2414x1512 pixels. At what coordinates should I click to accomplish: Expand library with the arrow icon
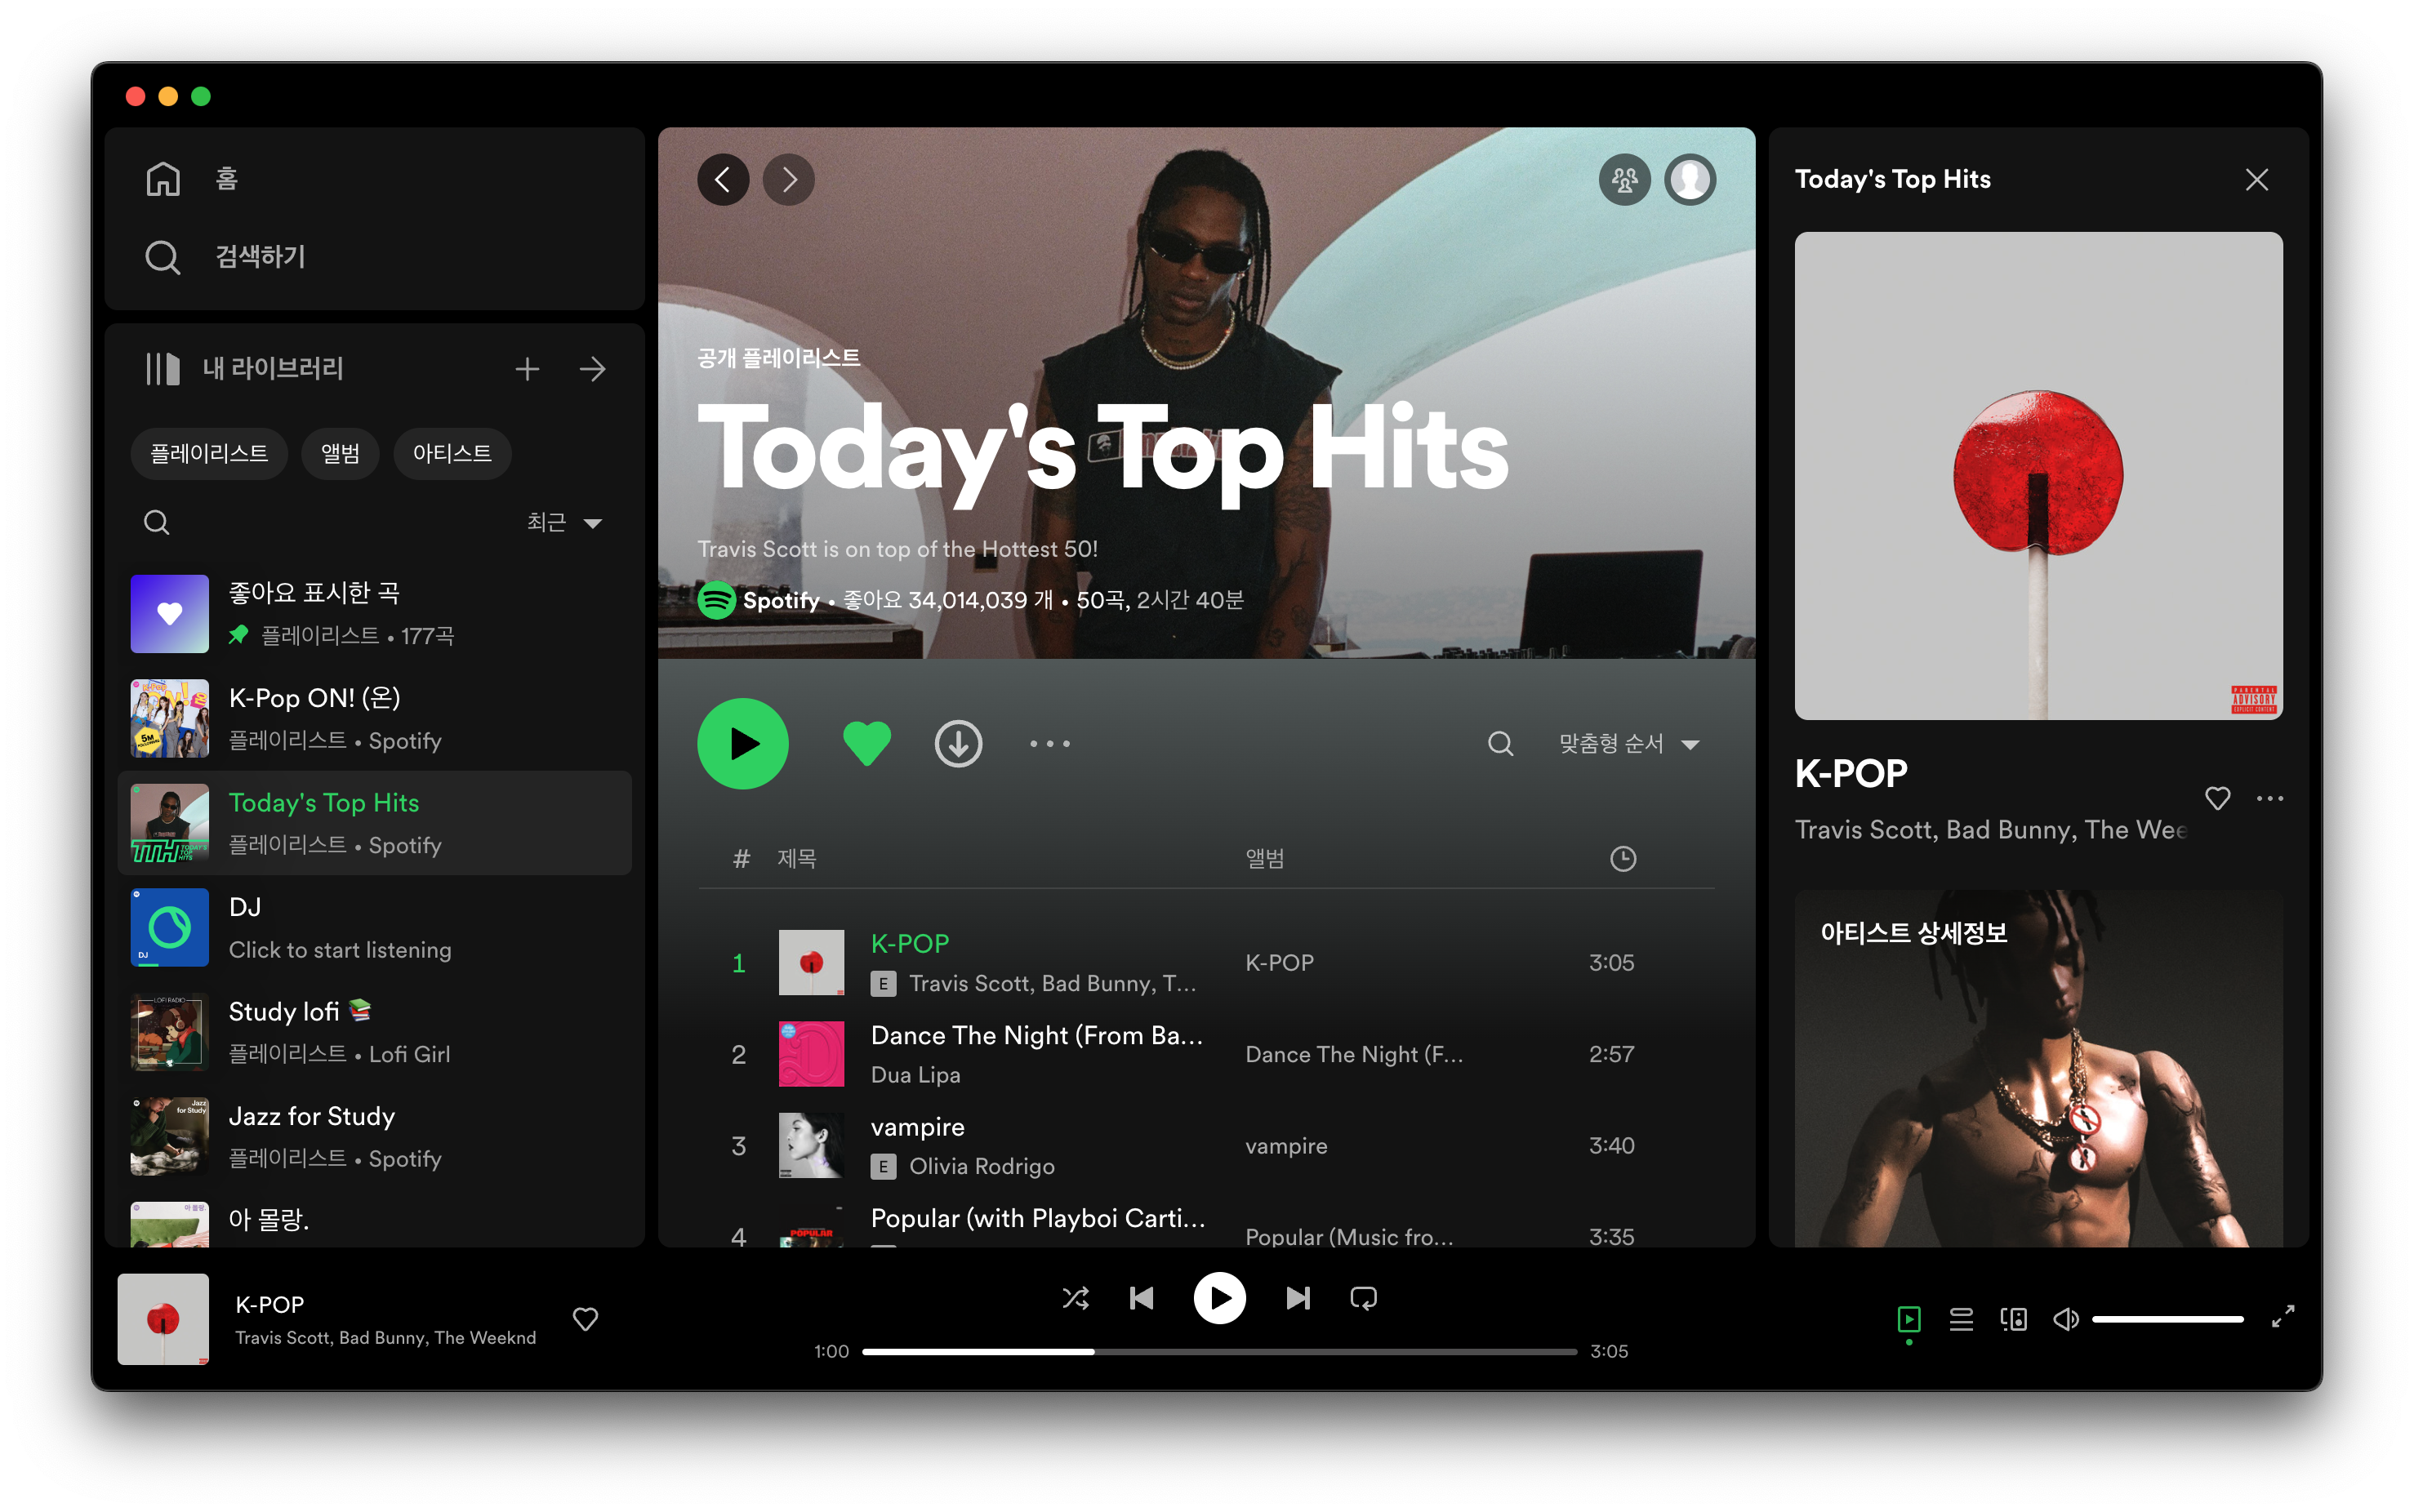click(x=593, y=369)
